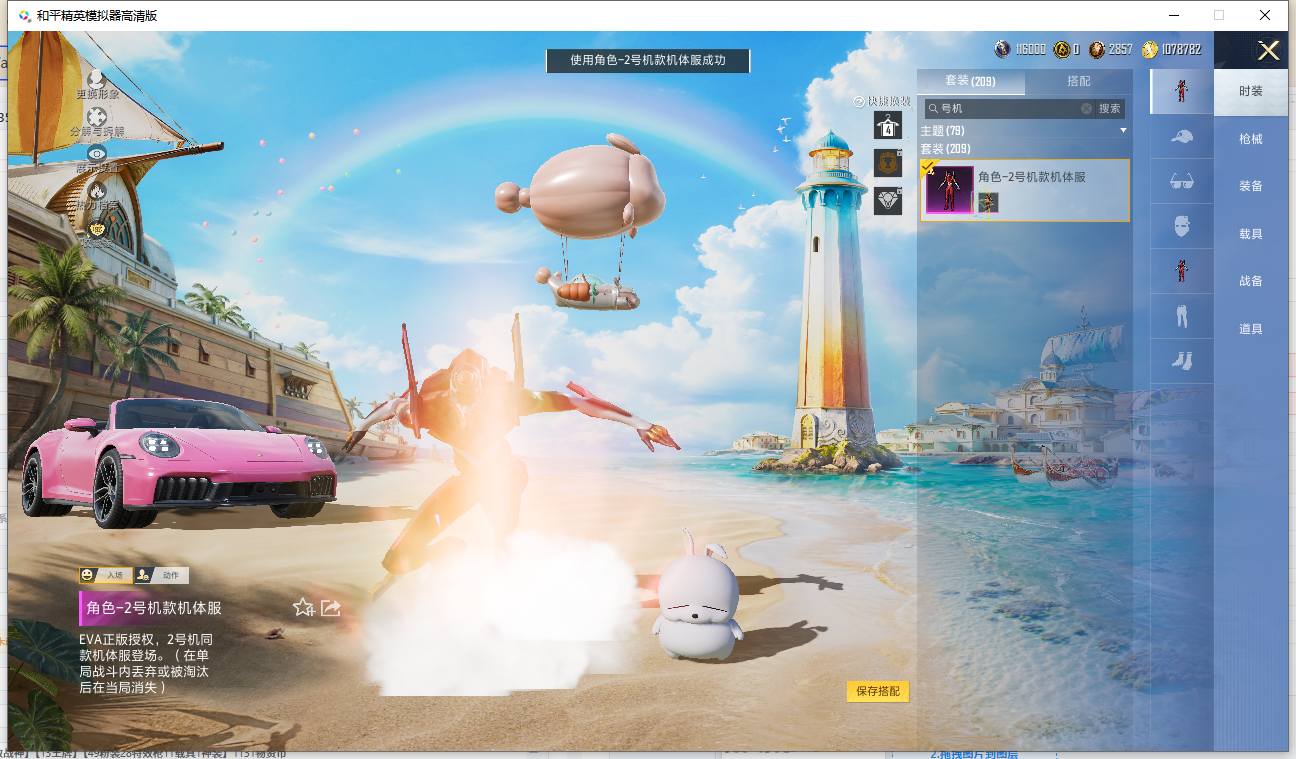The height and width of the screenshot is (759, 1296).
Task: Open the 载具 vehicles tab
Action: [x=1251, y=234]
